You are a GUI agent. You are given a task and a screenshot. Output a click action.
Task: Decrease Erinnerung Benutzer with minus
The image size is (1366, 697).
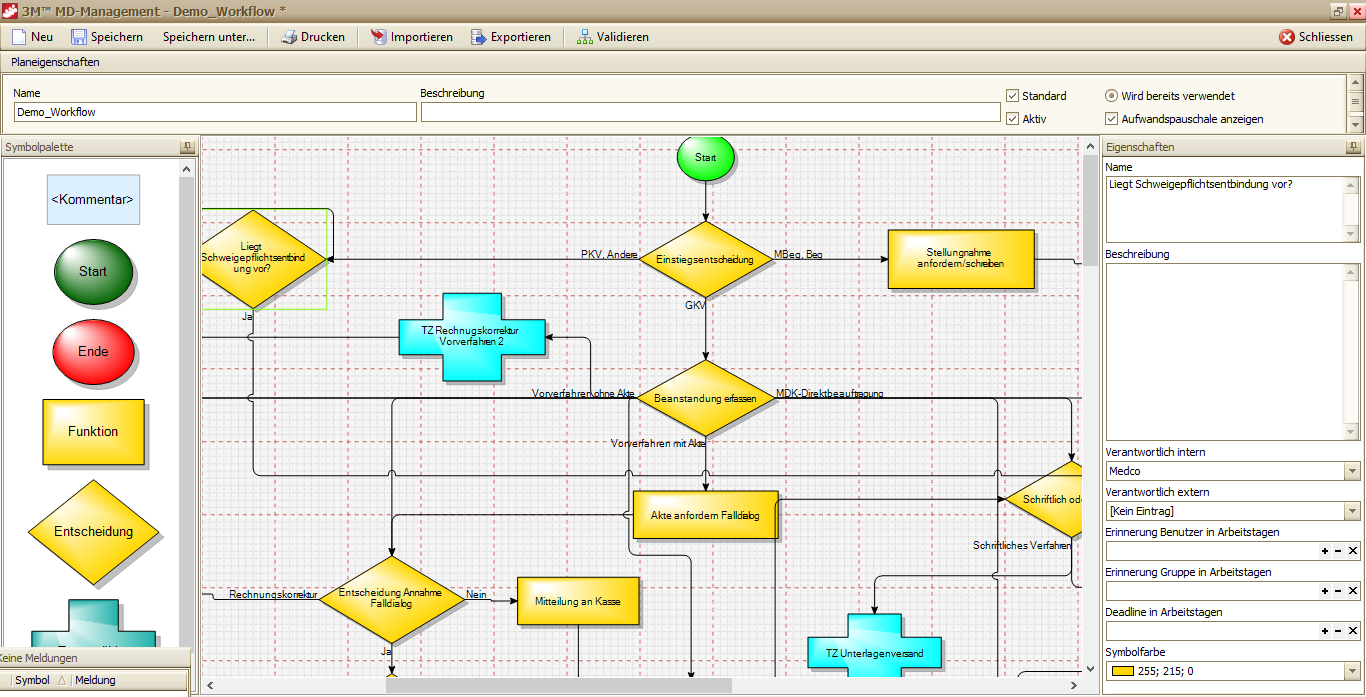1338,551
